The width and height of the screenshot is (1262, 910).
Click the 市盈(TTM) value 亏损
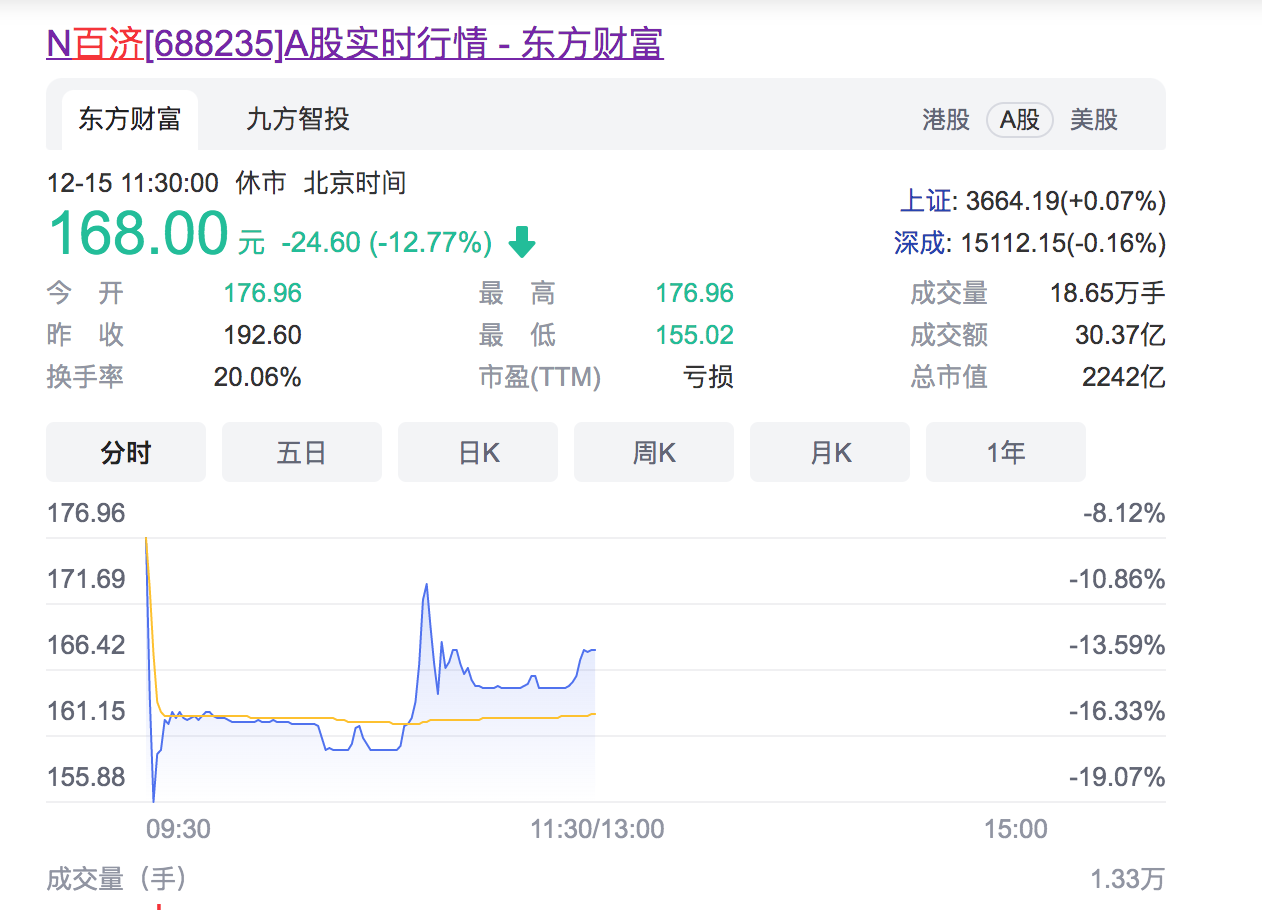708,377
